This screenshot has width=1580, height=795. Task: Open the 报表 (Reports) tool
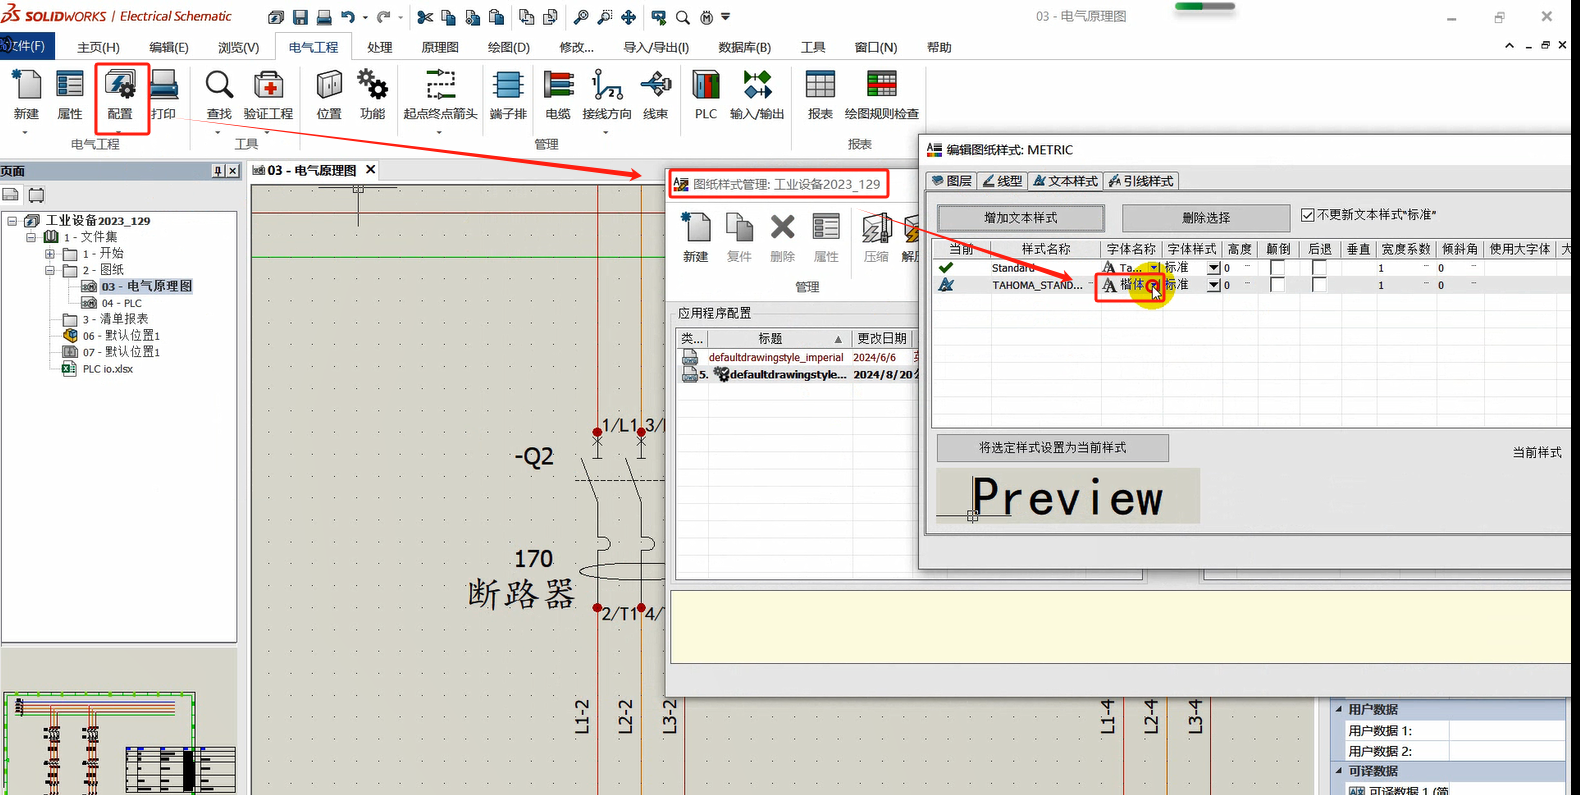(820, 96)
